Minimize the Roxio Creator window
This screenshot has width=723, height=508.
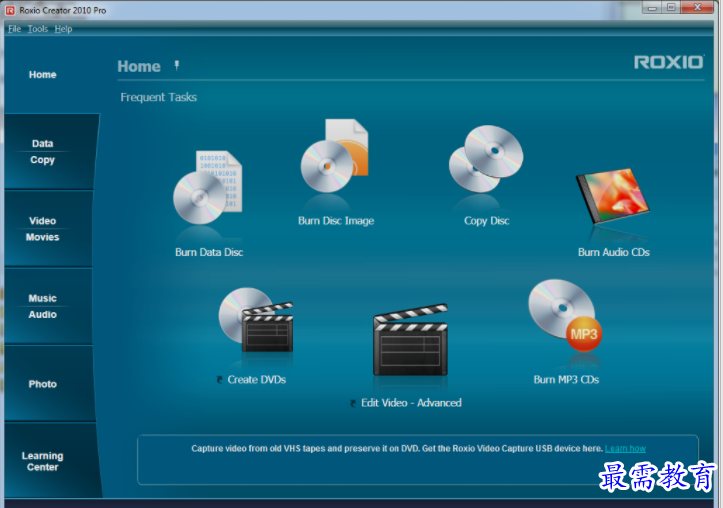652,7
